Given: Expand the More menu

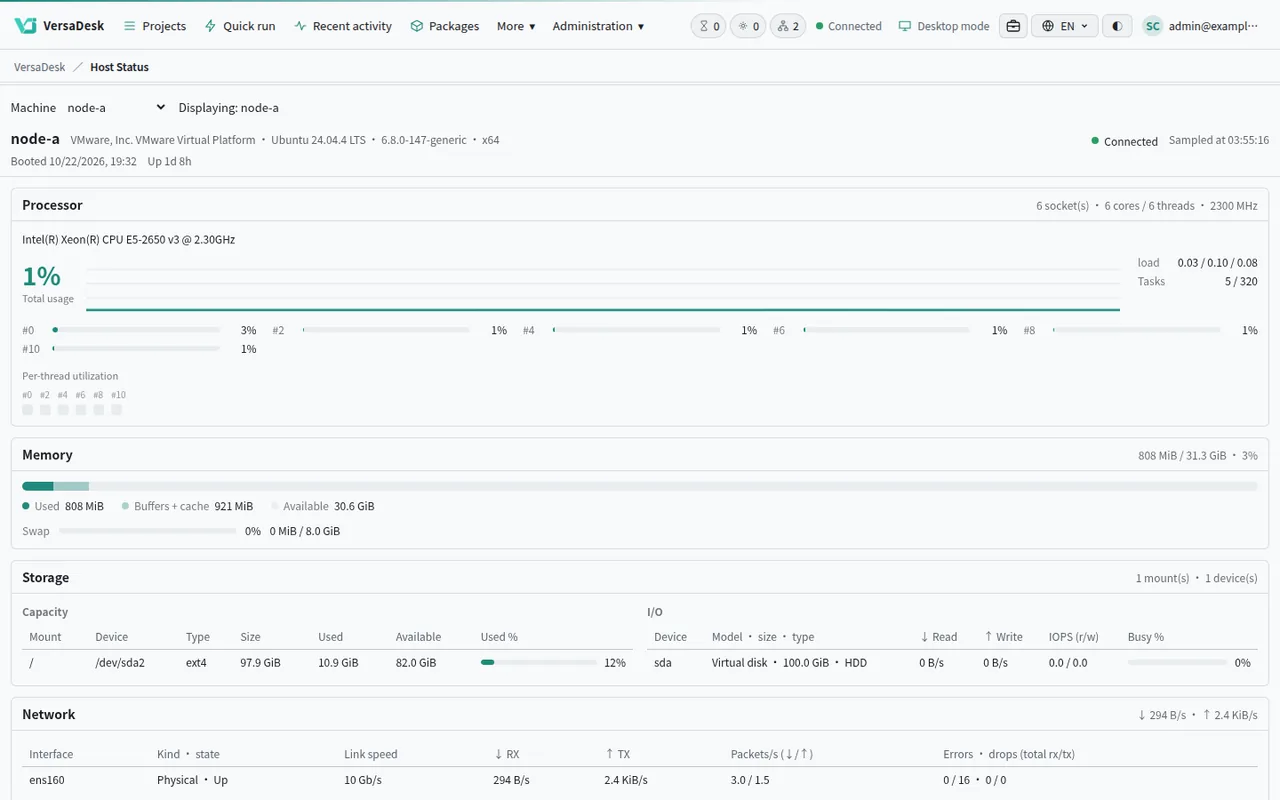Looking at the screenshot, I should 516,26.
